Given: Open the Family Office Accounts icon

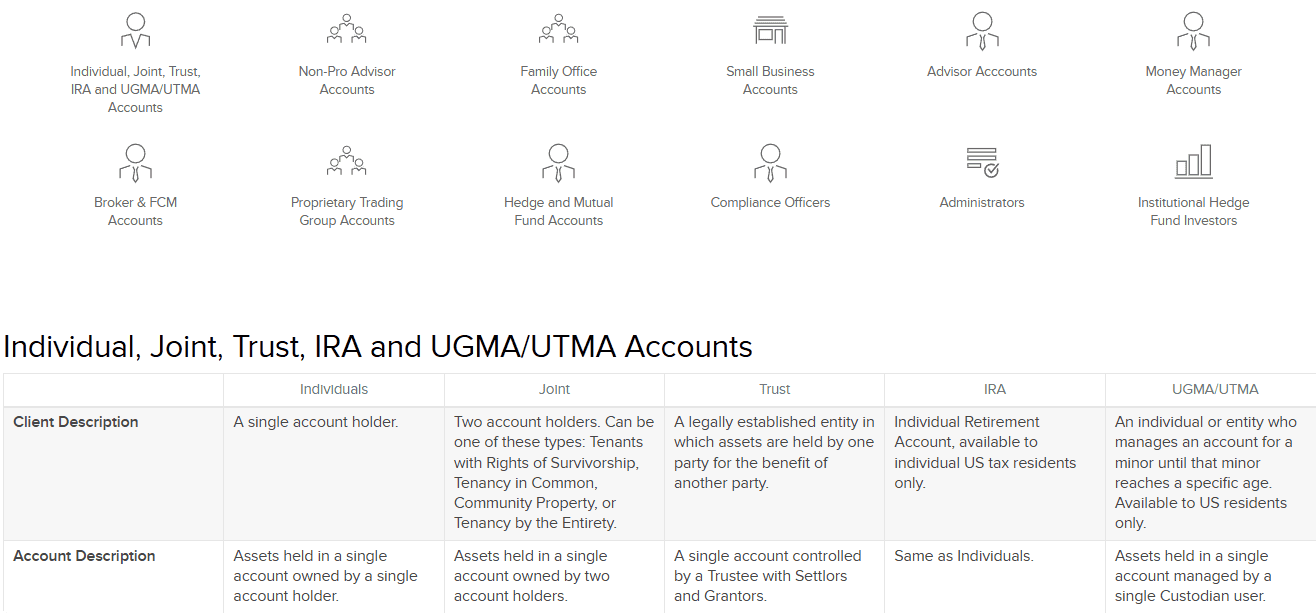Looking at the screenshot, I should coord(559,29).
